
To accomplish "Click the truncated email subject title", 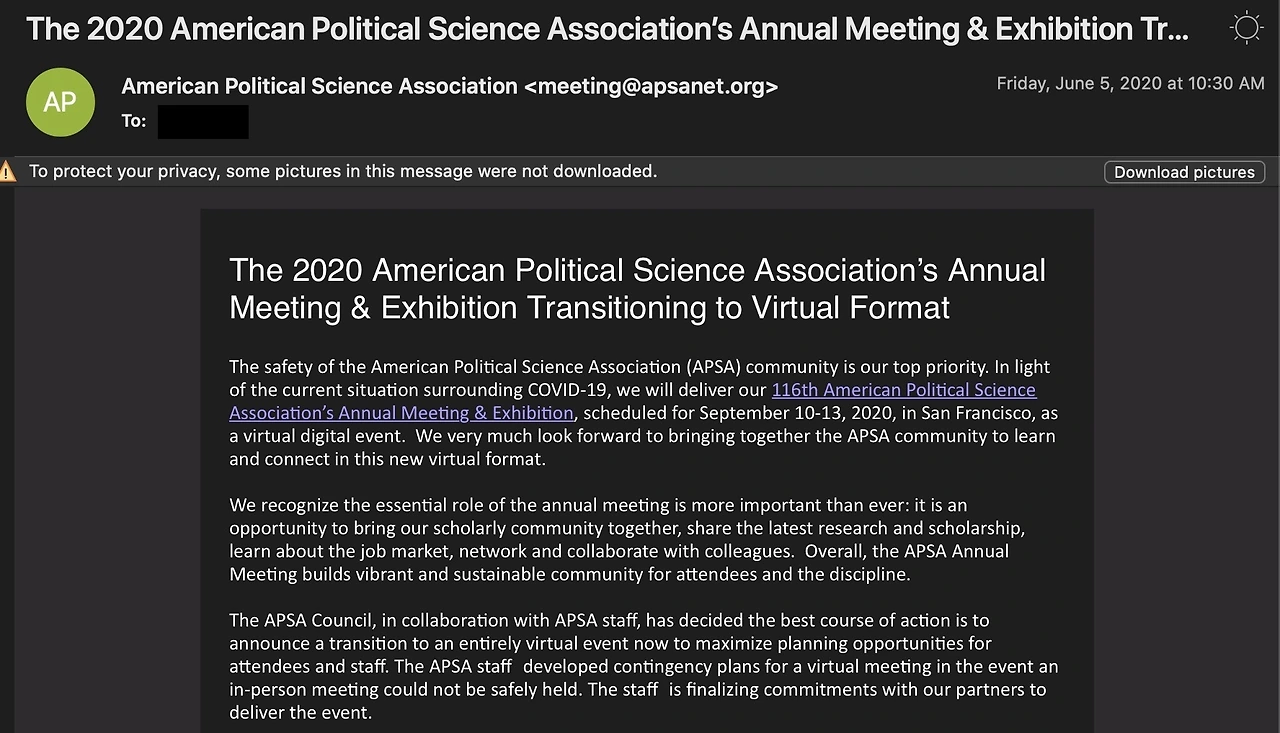I will [x=607, y=28].
